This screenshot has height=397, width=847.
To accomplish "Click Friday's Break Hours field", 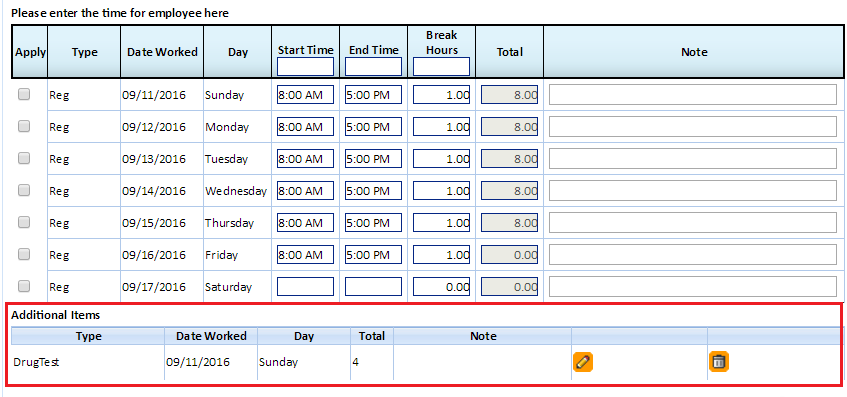I will pyautogui.click(x=441, y=254).
